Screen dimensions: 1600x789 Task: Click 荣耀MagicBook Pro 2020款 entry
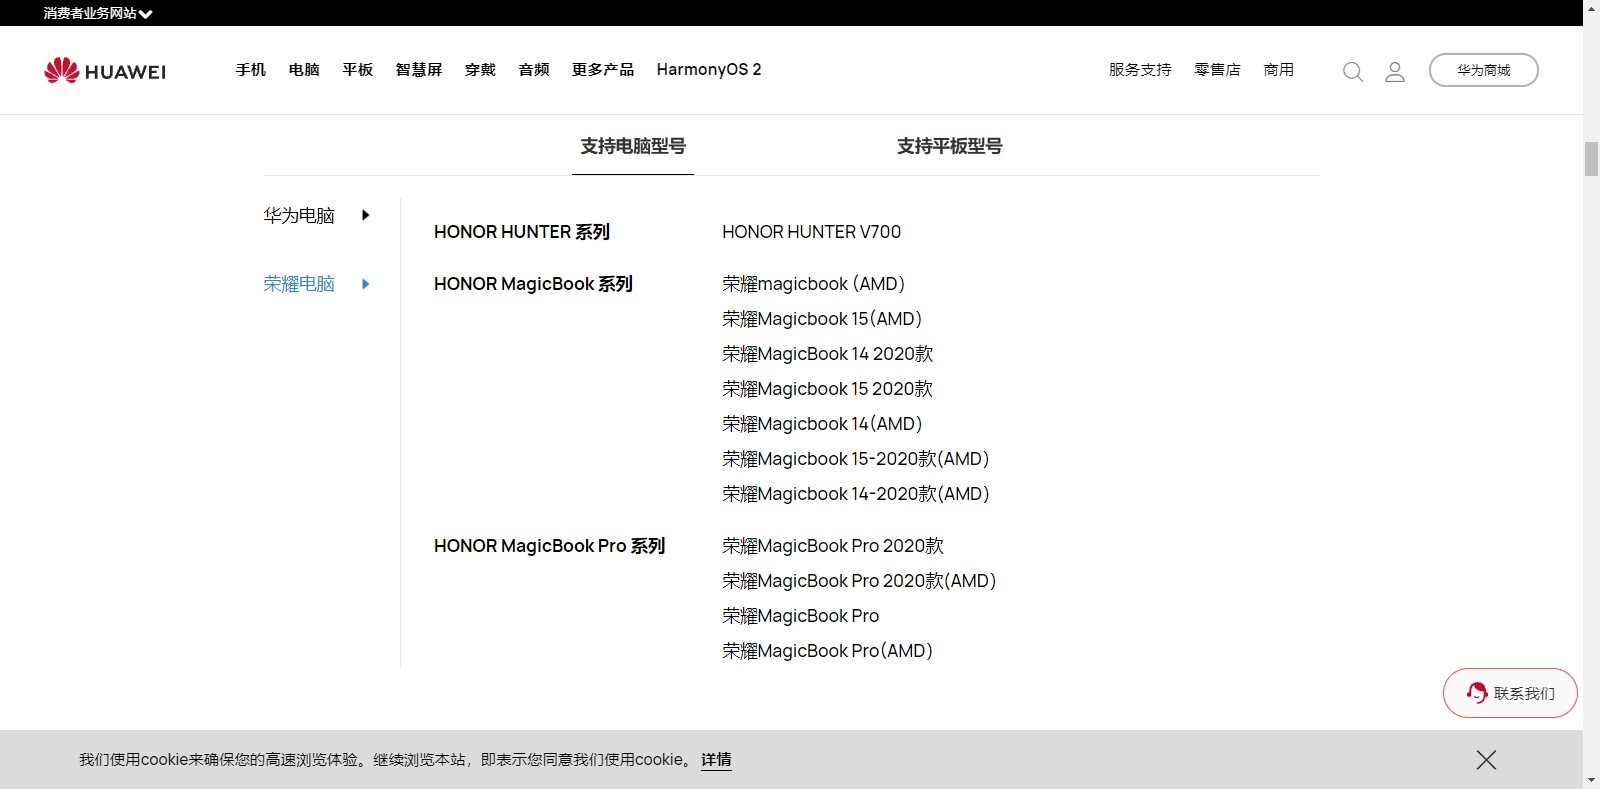click(833, 546)
